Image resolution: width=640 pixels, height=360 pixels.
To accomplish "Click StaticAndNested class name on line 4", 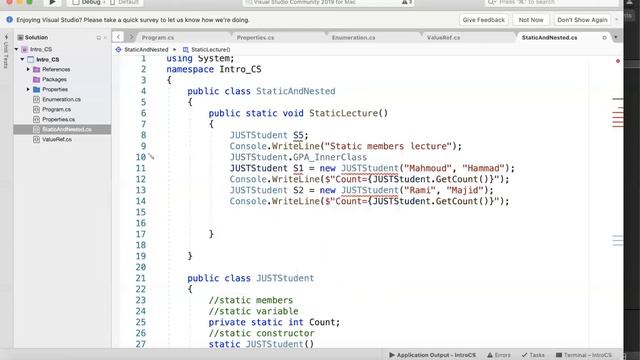I will click(296, 91).
